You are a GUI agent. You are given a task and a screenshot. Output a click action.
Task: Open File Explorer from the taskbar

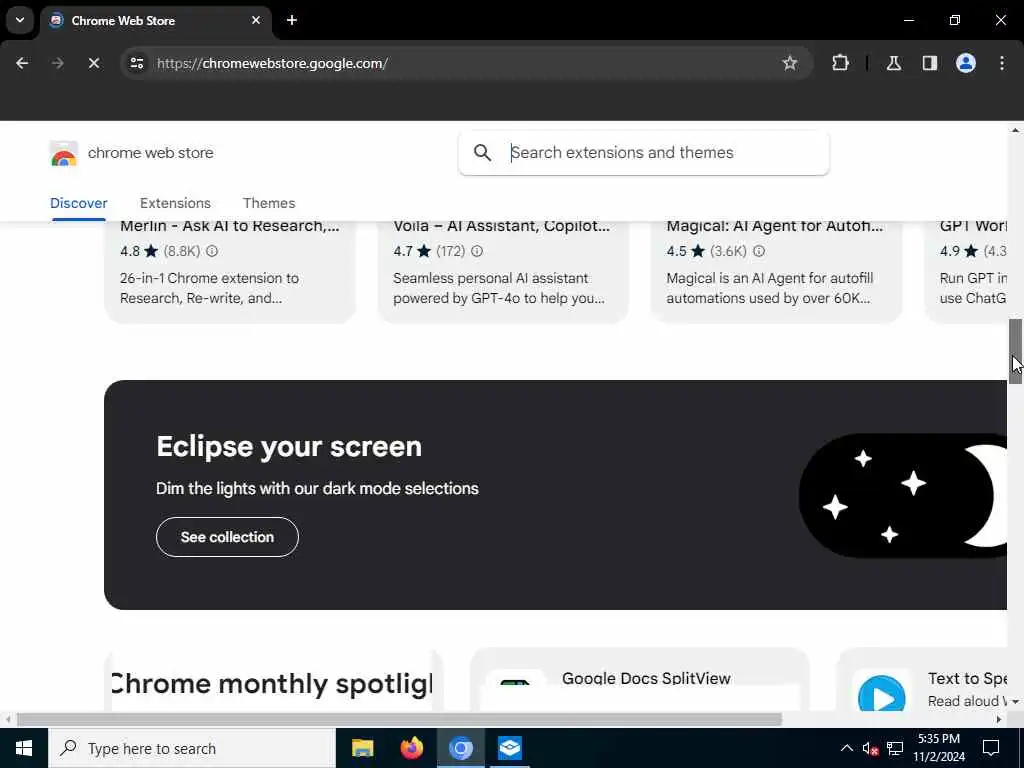[x=362, y=748]
